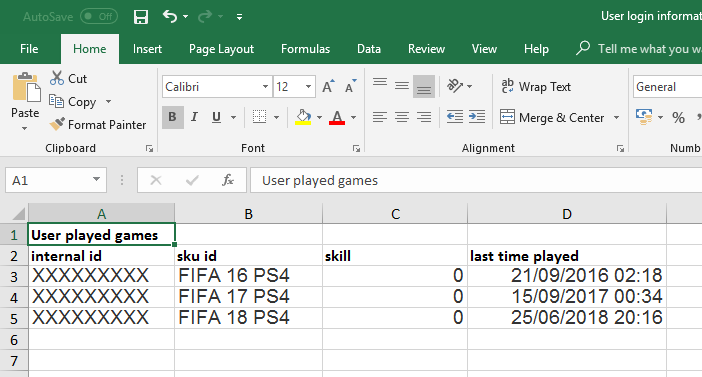The image size is (702, 377).
Task: Cancel the formula bar entry
Action: pyautogui.click(x=156, y=180)
